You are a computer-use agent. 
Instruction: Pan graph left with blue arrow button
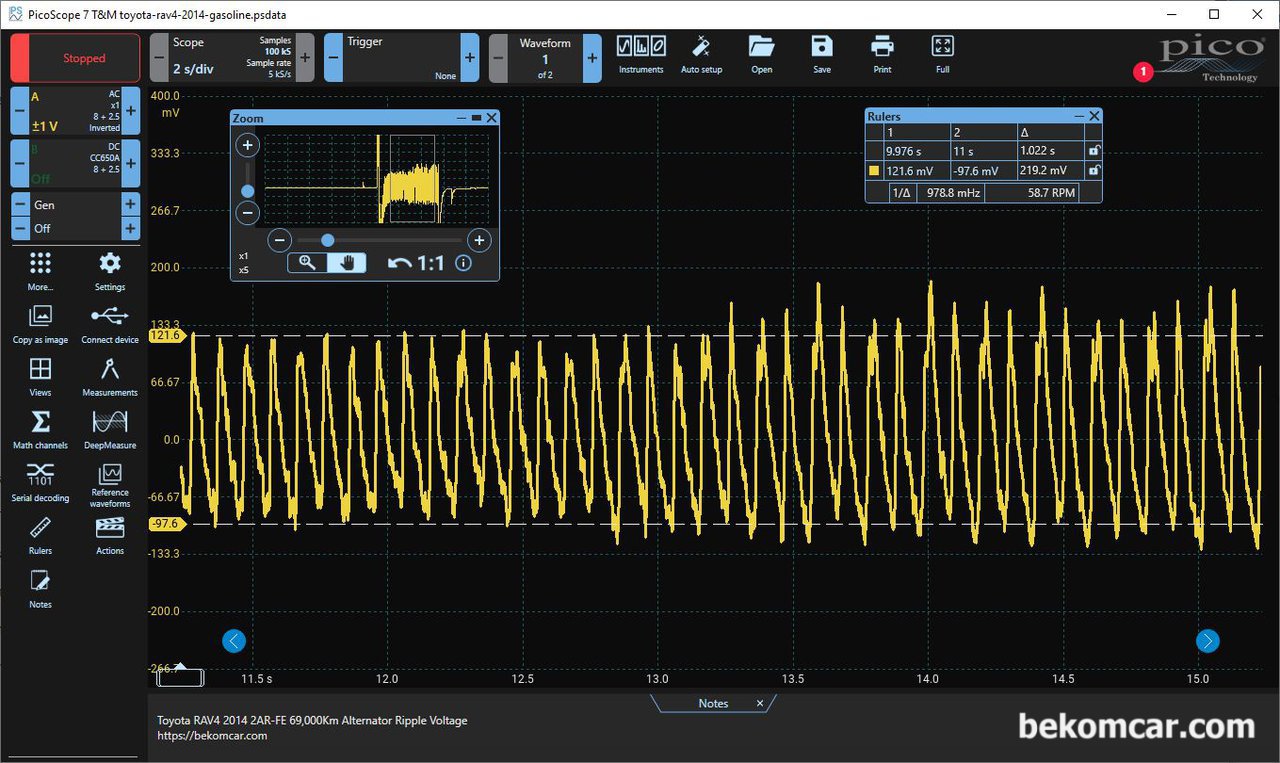[234, 641]
